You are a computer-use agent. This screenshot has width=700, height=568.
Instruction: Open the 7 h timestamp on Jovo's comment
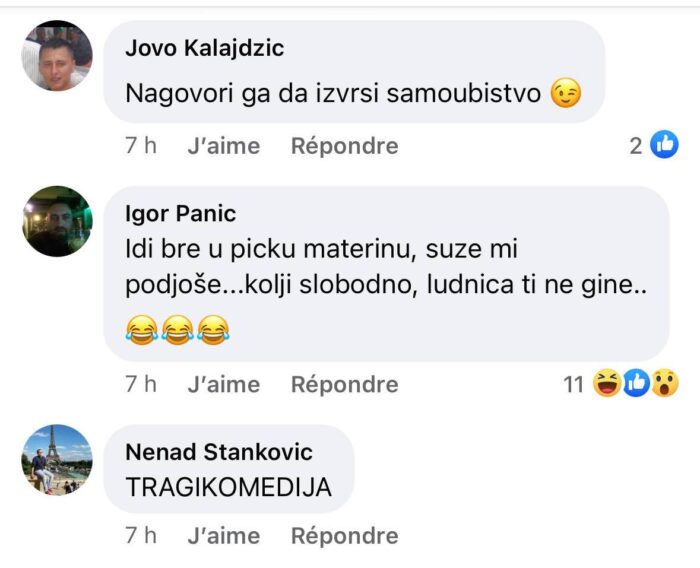pyautogui.click(x=141, y=146)
